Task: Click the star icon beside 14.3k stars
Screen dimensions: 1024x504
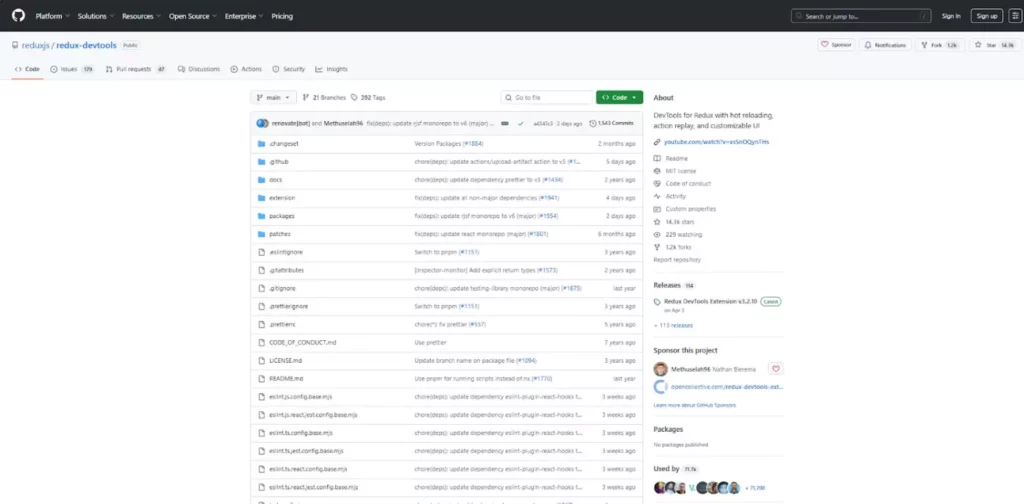Action: [658, 222]
